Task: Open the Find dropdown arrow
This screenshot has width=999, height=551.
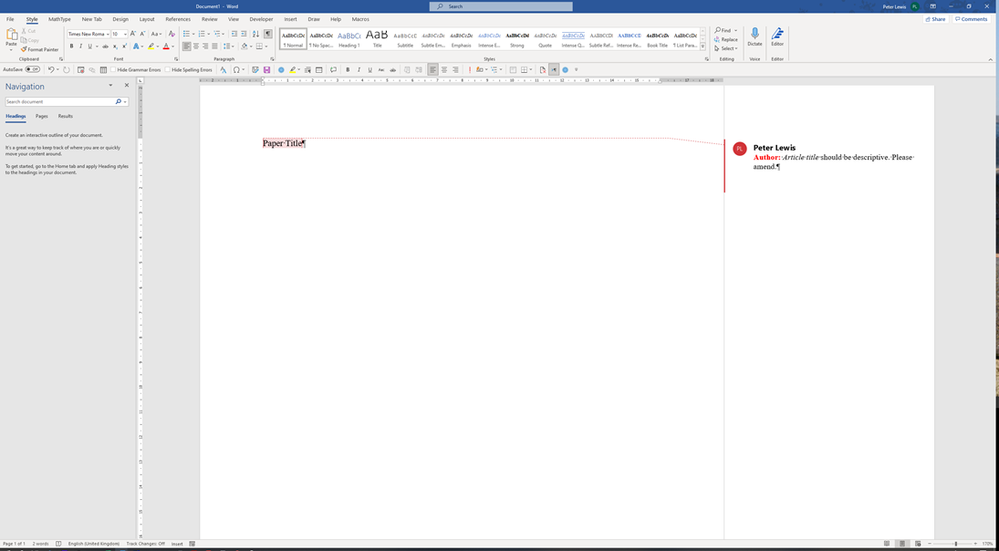Action: pos(735,31)
